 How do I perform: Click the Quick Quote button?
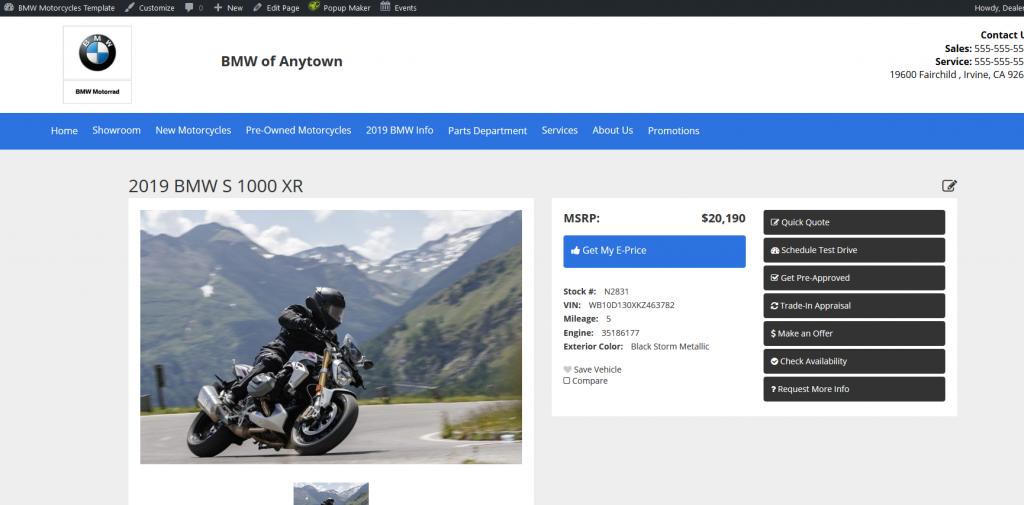(x=854, y=222)
